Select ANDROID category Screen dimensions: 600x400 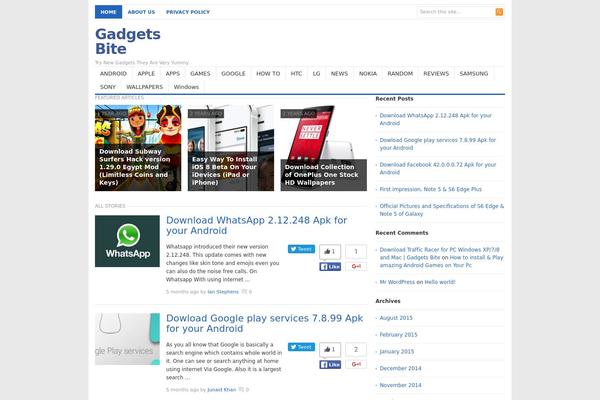click(x=113, y=73)
